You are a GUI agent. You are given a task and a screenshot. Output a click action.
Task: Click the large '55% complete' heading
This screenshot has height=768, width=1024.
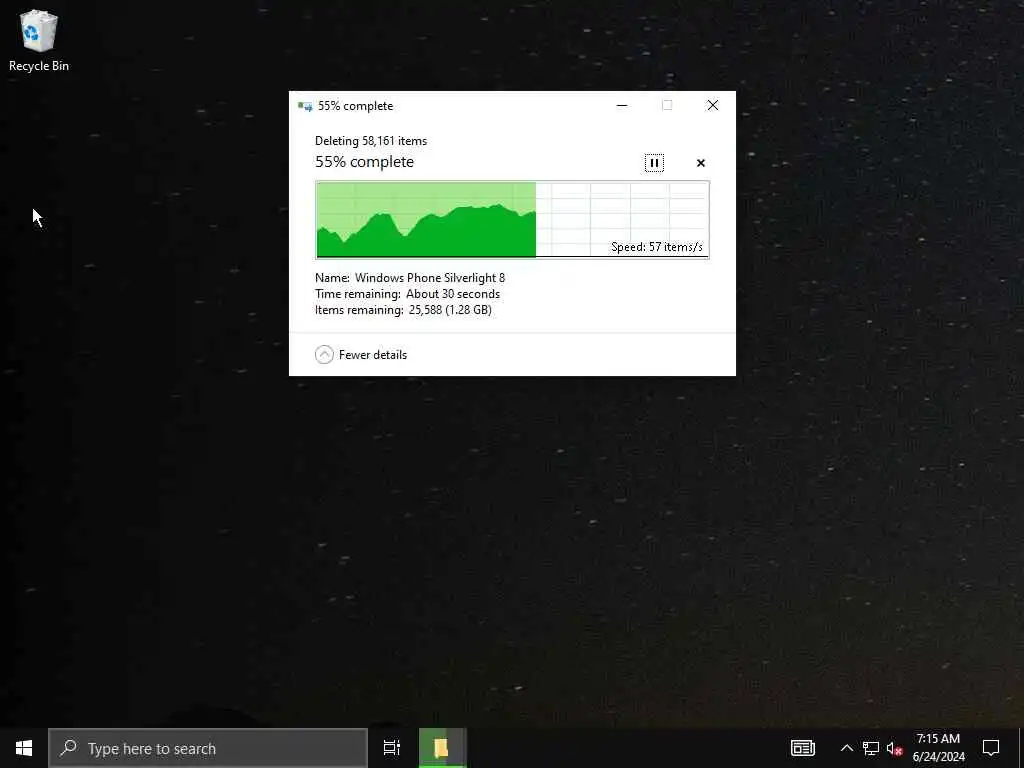click(364, 162)
